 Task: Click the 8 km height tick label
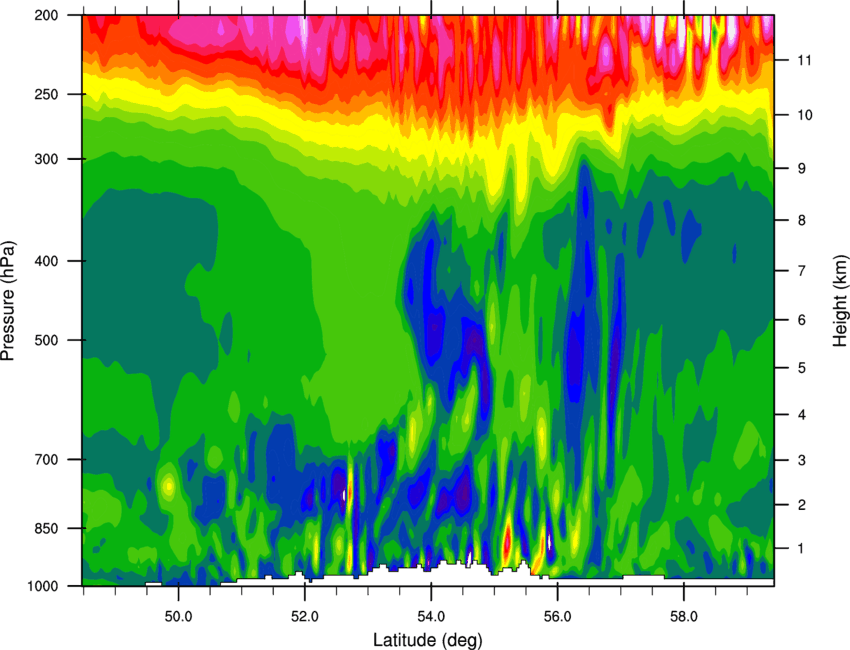(802, 220)
